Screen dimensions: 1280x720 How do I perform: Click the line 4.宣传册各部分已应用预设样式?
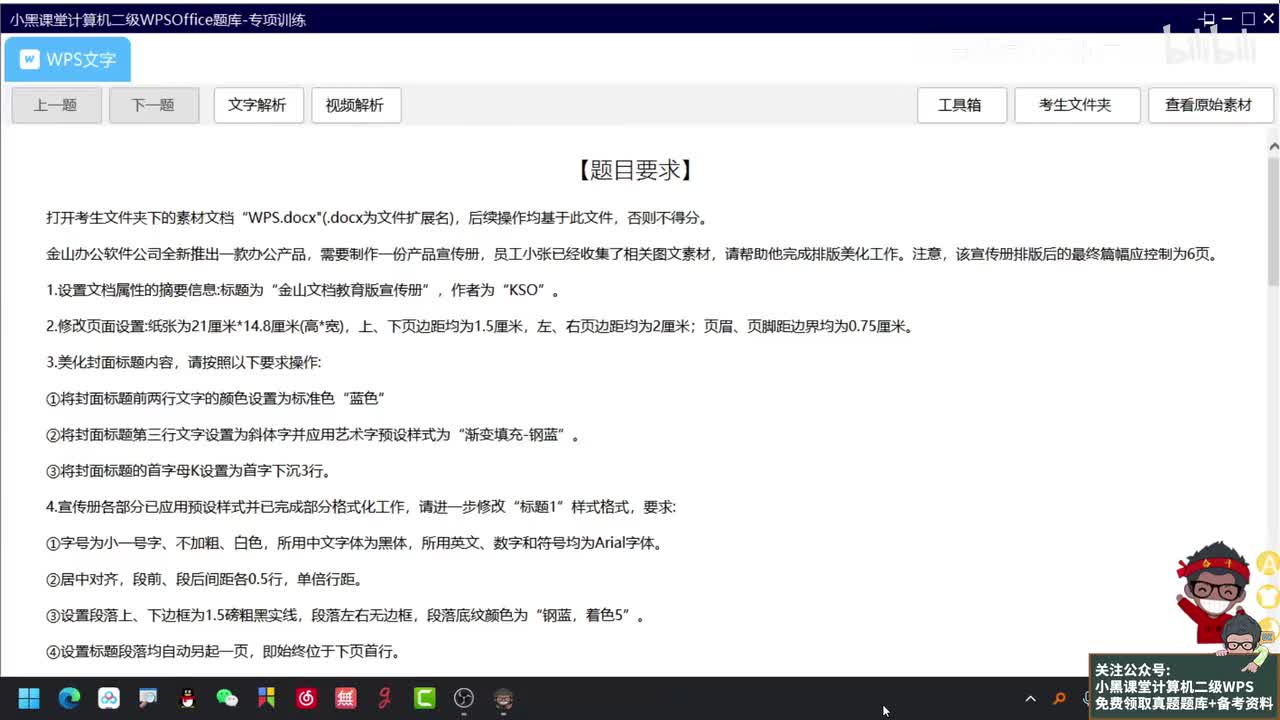(x=361, y=507)
